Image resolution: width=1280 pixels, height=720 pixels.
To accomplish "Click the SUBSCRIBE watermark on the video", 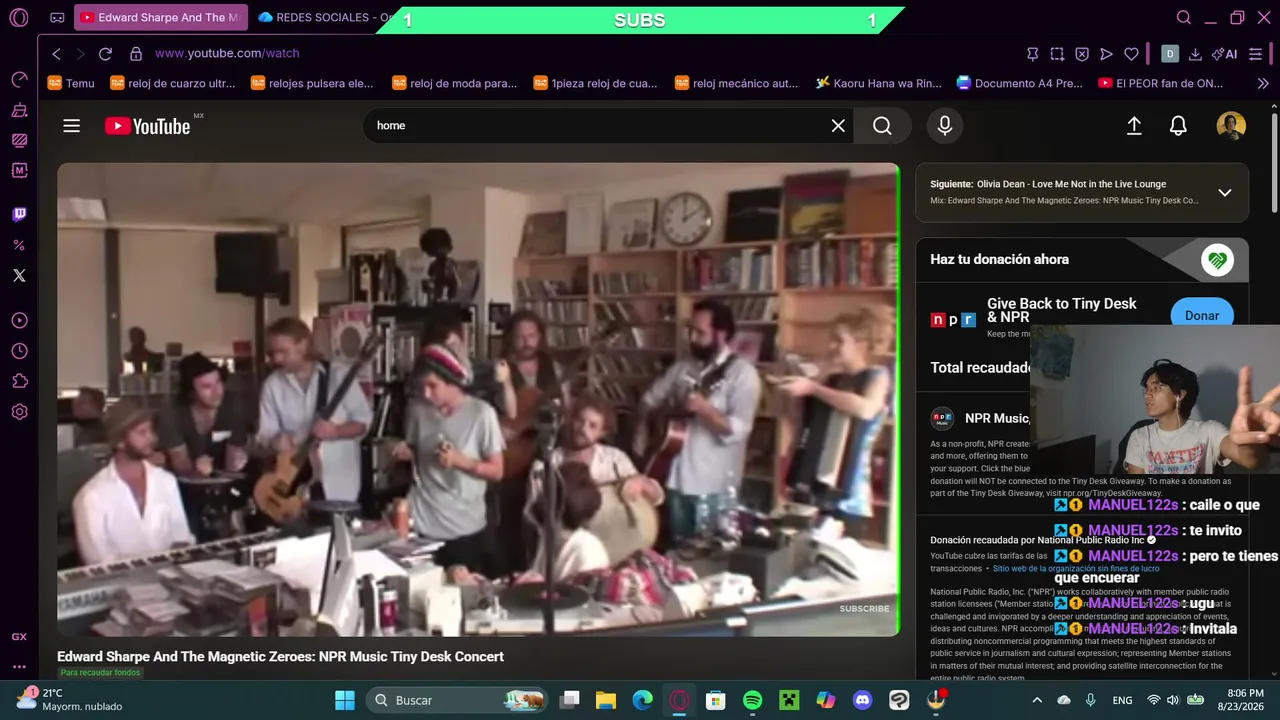I will click(864, 609).
